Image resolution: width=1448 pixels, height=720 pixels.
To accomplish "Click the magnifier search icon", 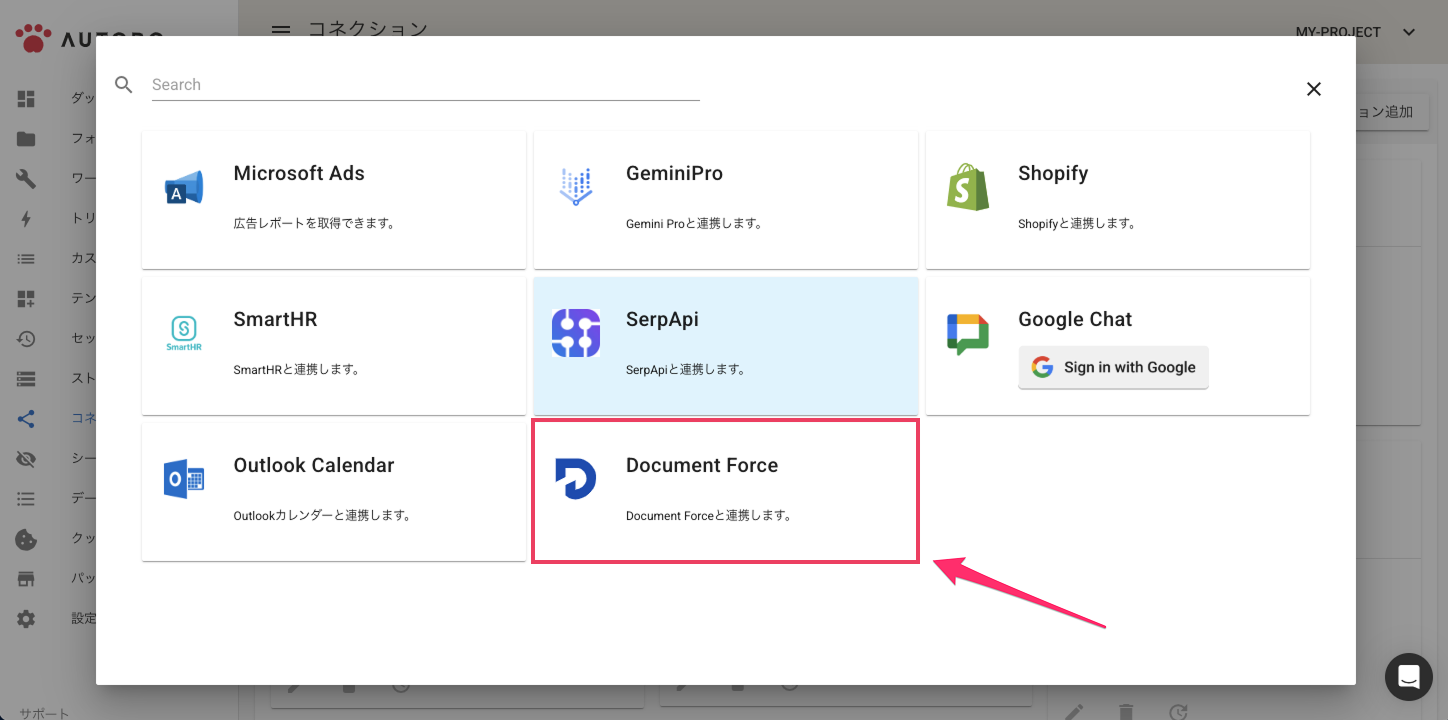I will (x=124, y=85).
